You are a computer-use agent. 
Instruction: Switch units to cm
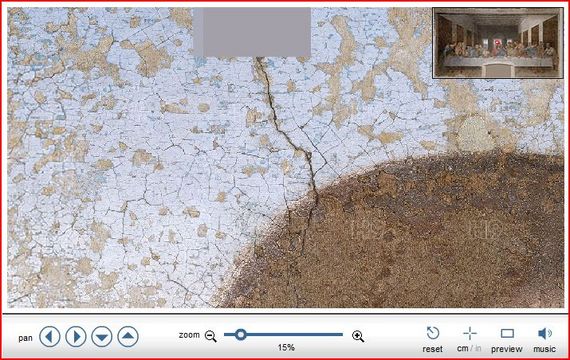(x=462, y=348)
